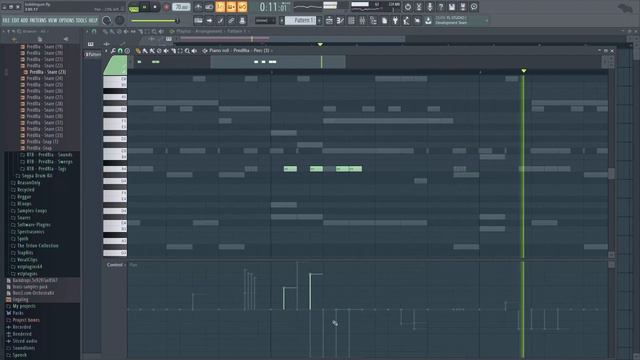Click the save project icon
Screen dimensions: 640x360
452,7
